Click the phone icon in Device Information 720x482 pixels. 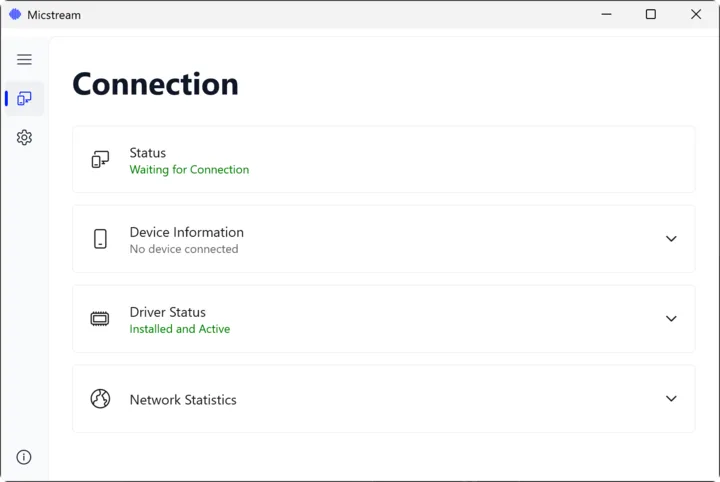coord(100,239)
